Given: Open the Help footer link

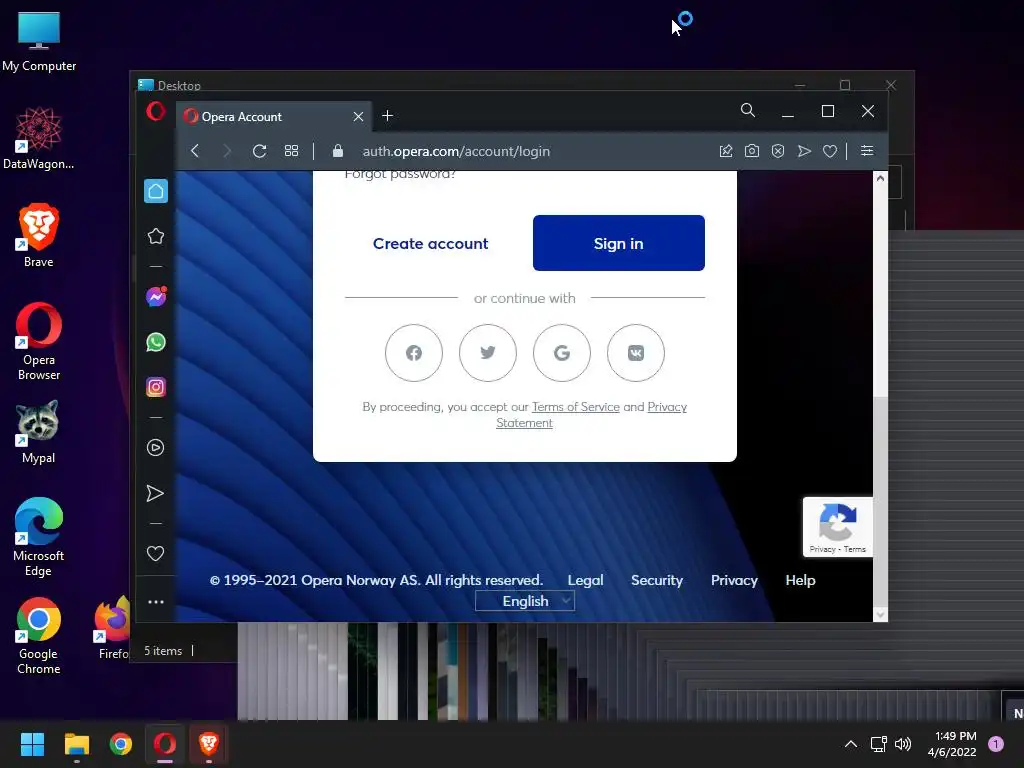Looking at the screenshot, I should click(x=800, y=580).
